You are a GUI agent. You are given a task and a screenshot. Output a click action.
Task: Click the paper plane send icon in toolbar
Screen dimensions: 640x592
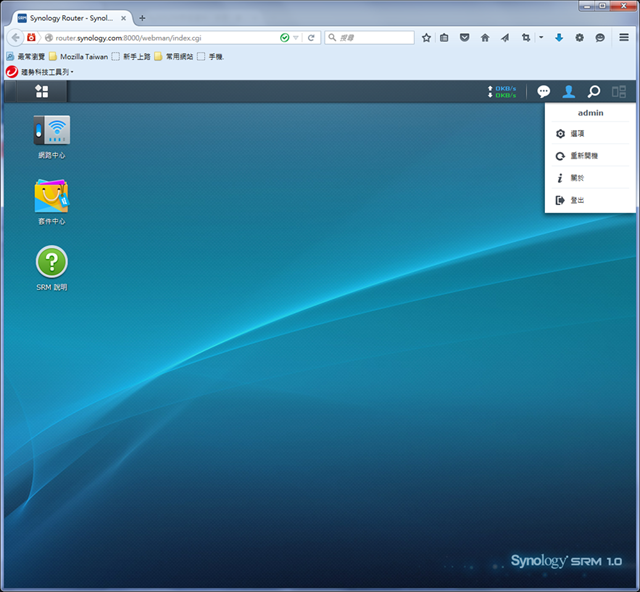coord(505,38)
